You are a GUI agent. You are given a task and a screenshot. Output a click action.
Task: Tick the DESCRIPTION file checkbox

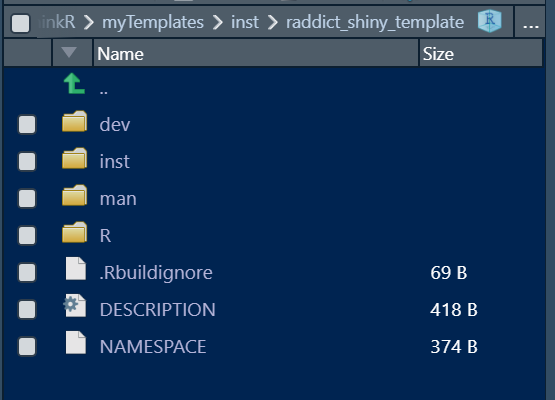pyautogui.click(x=27, y=309)
